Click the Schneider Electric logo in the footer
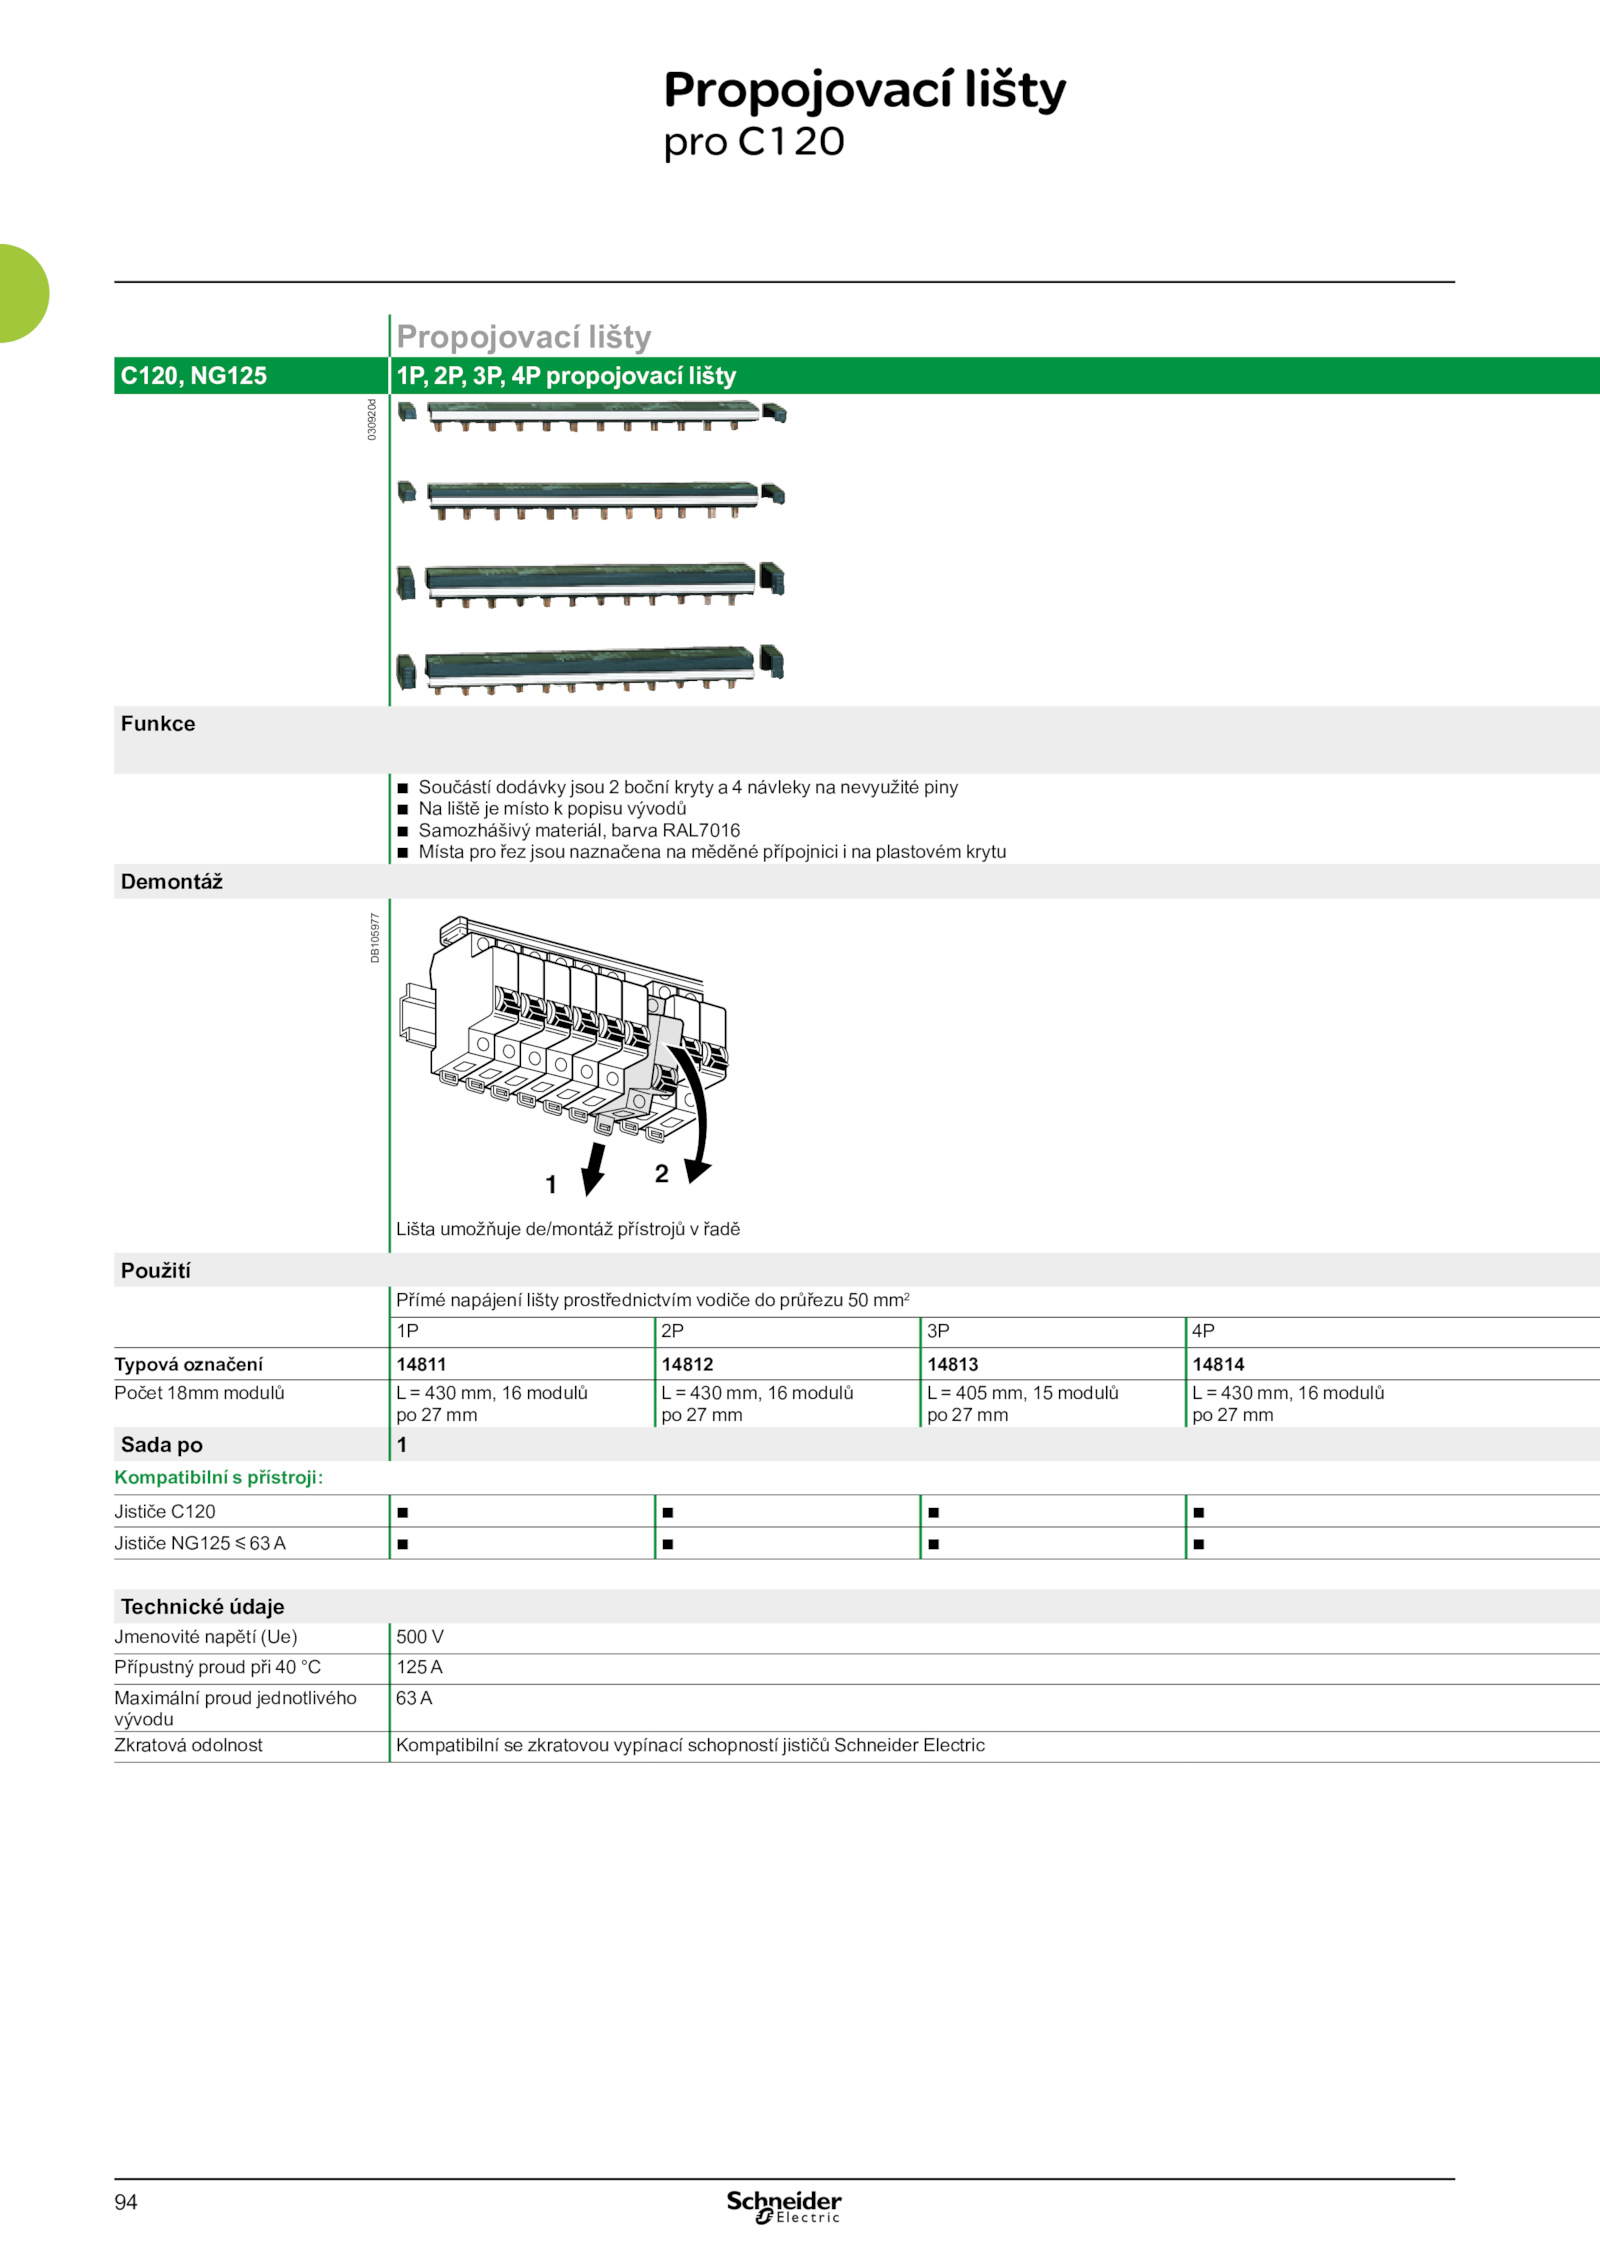The height and width of the screenshot is (2263, 1600). coord(784,2206)
